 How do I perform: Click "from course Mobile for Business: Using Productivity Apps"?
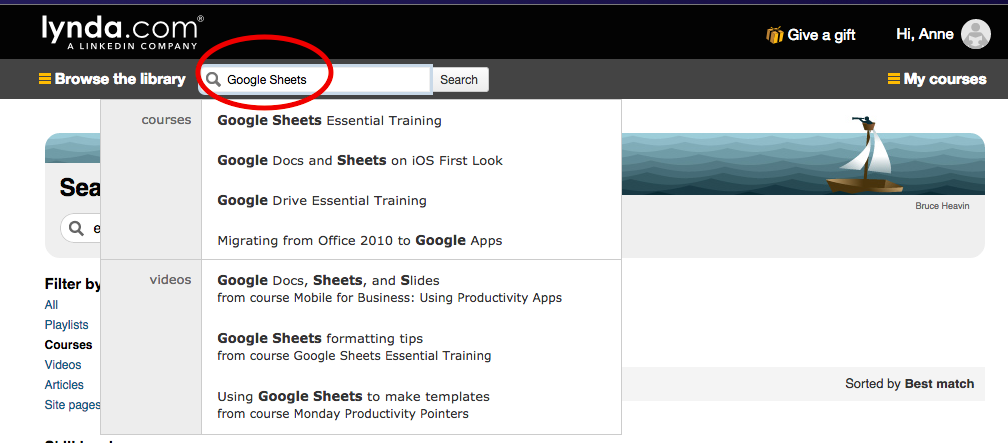[390, 298]
